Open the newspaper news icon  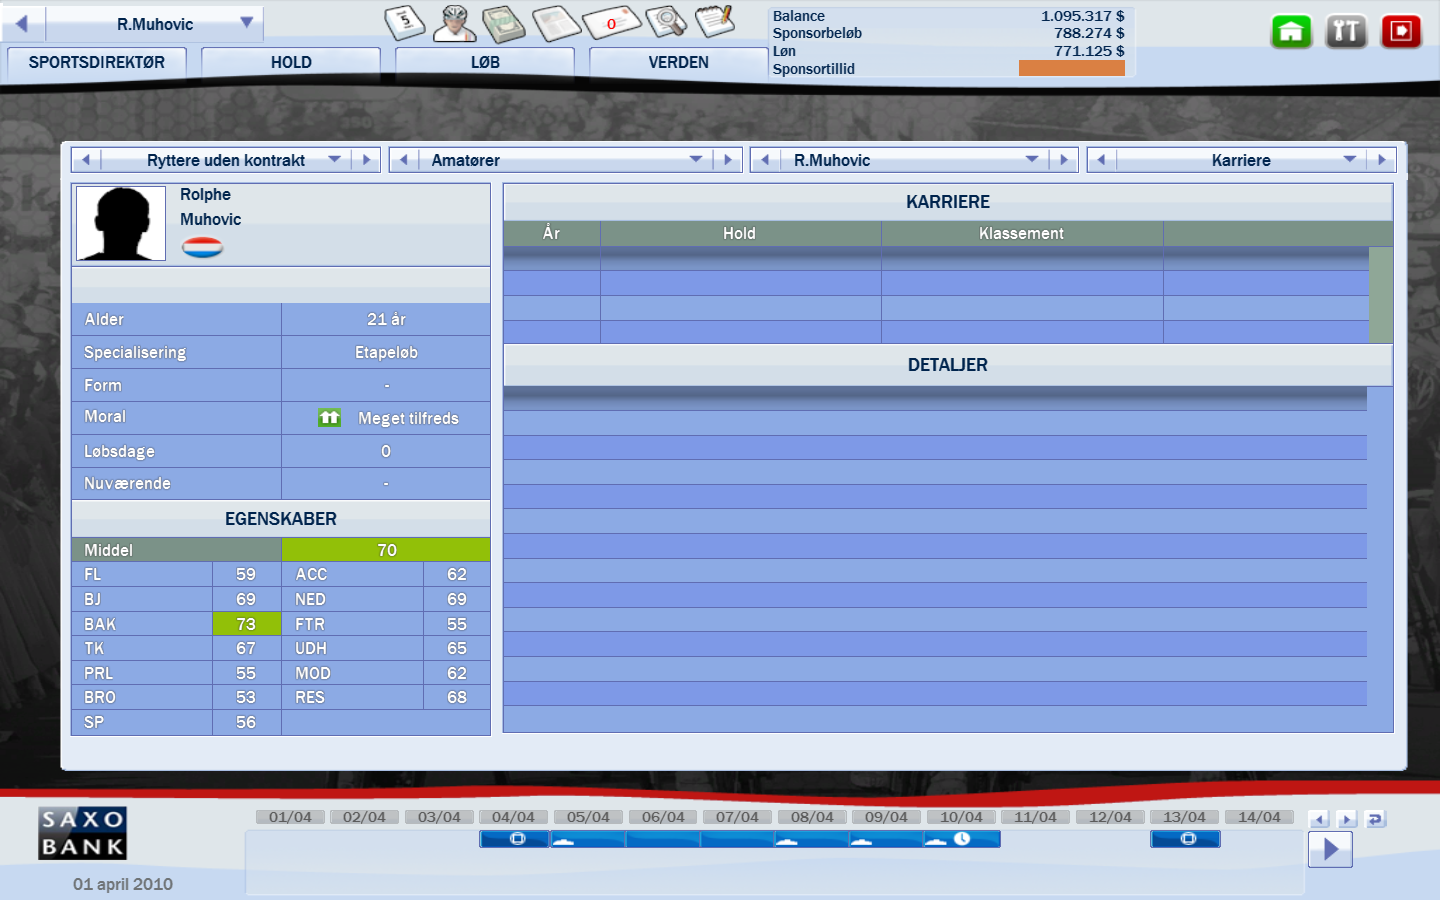(x=555, y=22)
